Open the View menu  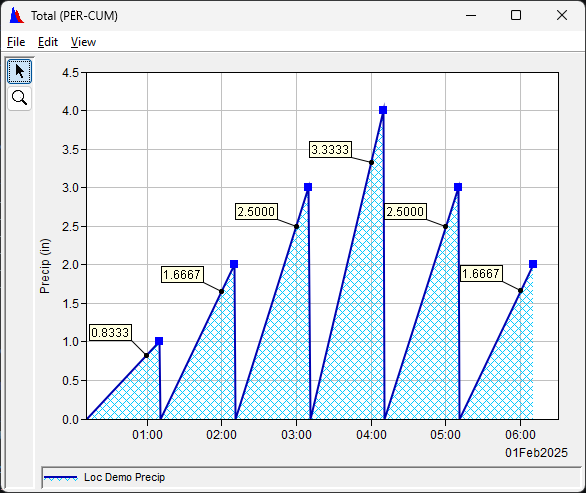tap(83, 42)
